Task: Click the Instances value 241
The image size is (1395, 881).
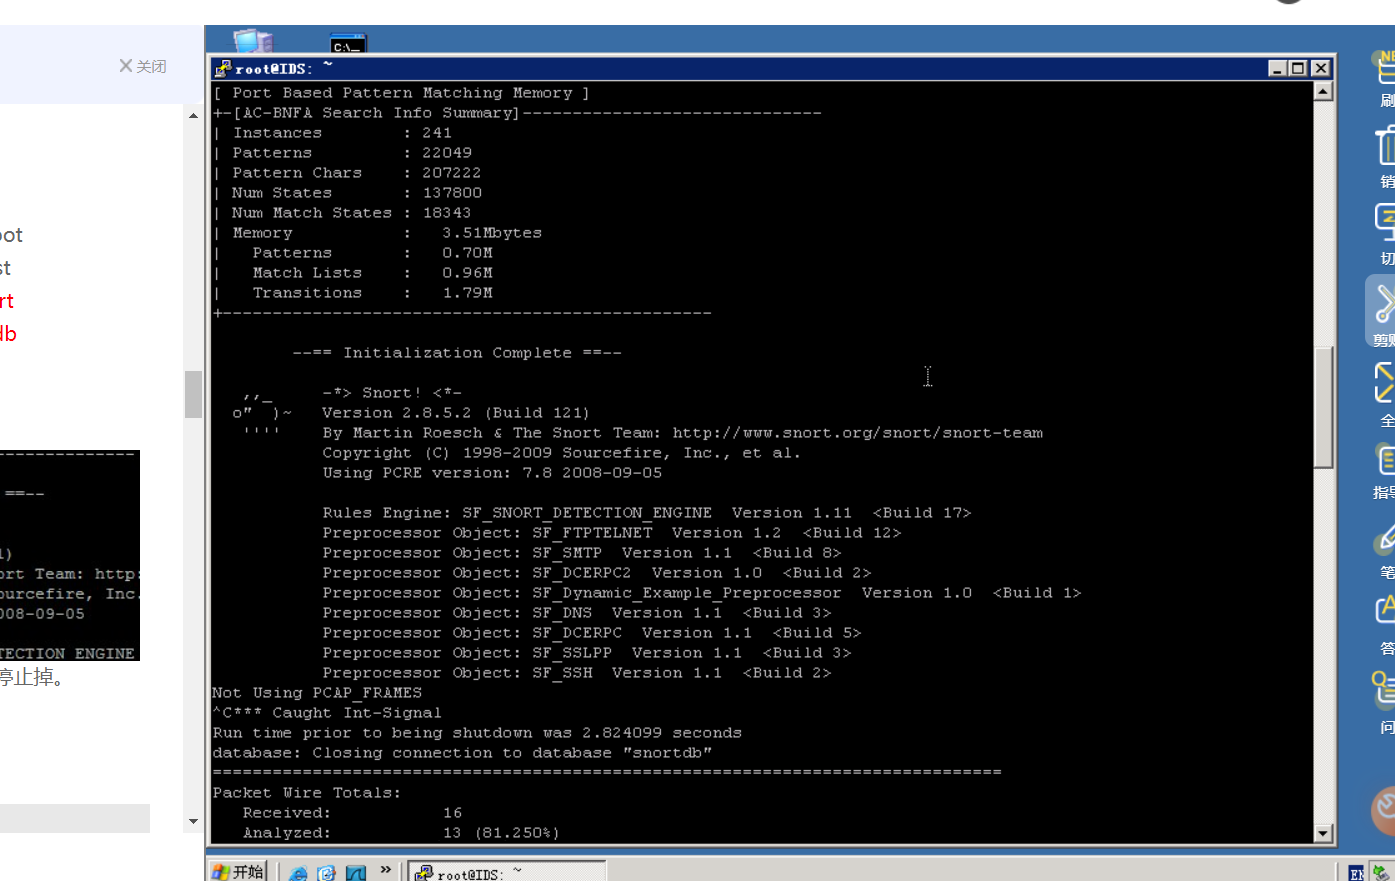Action: point(437,133)
